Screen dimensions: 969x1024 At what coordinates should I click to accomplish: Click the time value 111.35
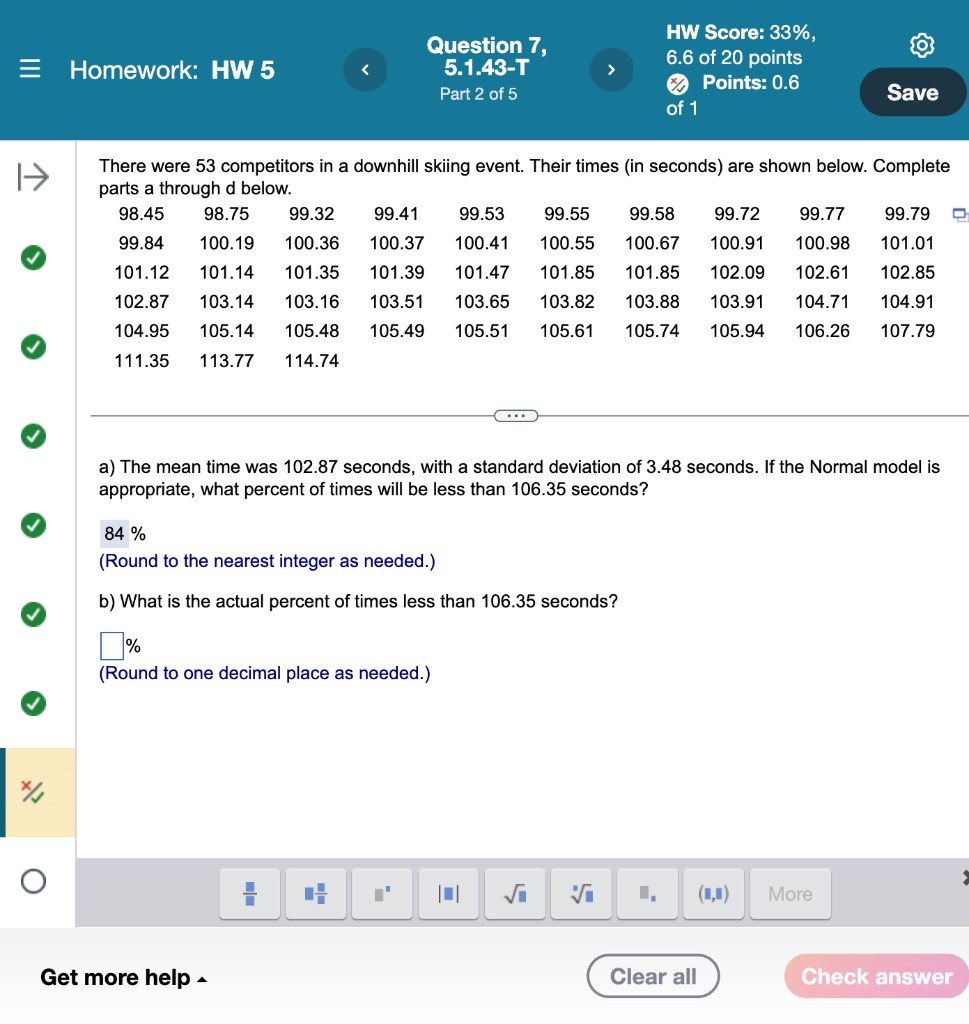142,360
